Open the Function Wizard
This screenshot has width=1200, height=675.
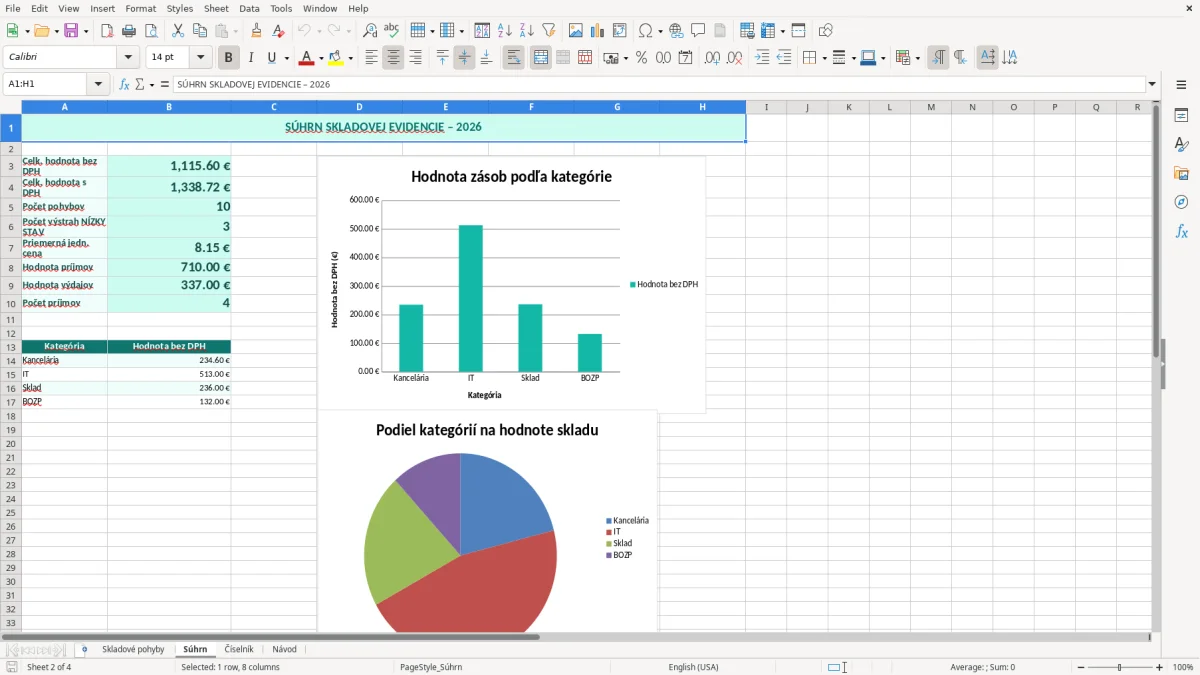point(124,84)
